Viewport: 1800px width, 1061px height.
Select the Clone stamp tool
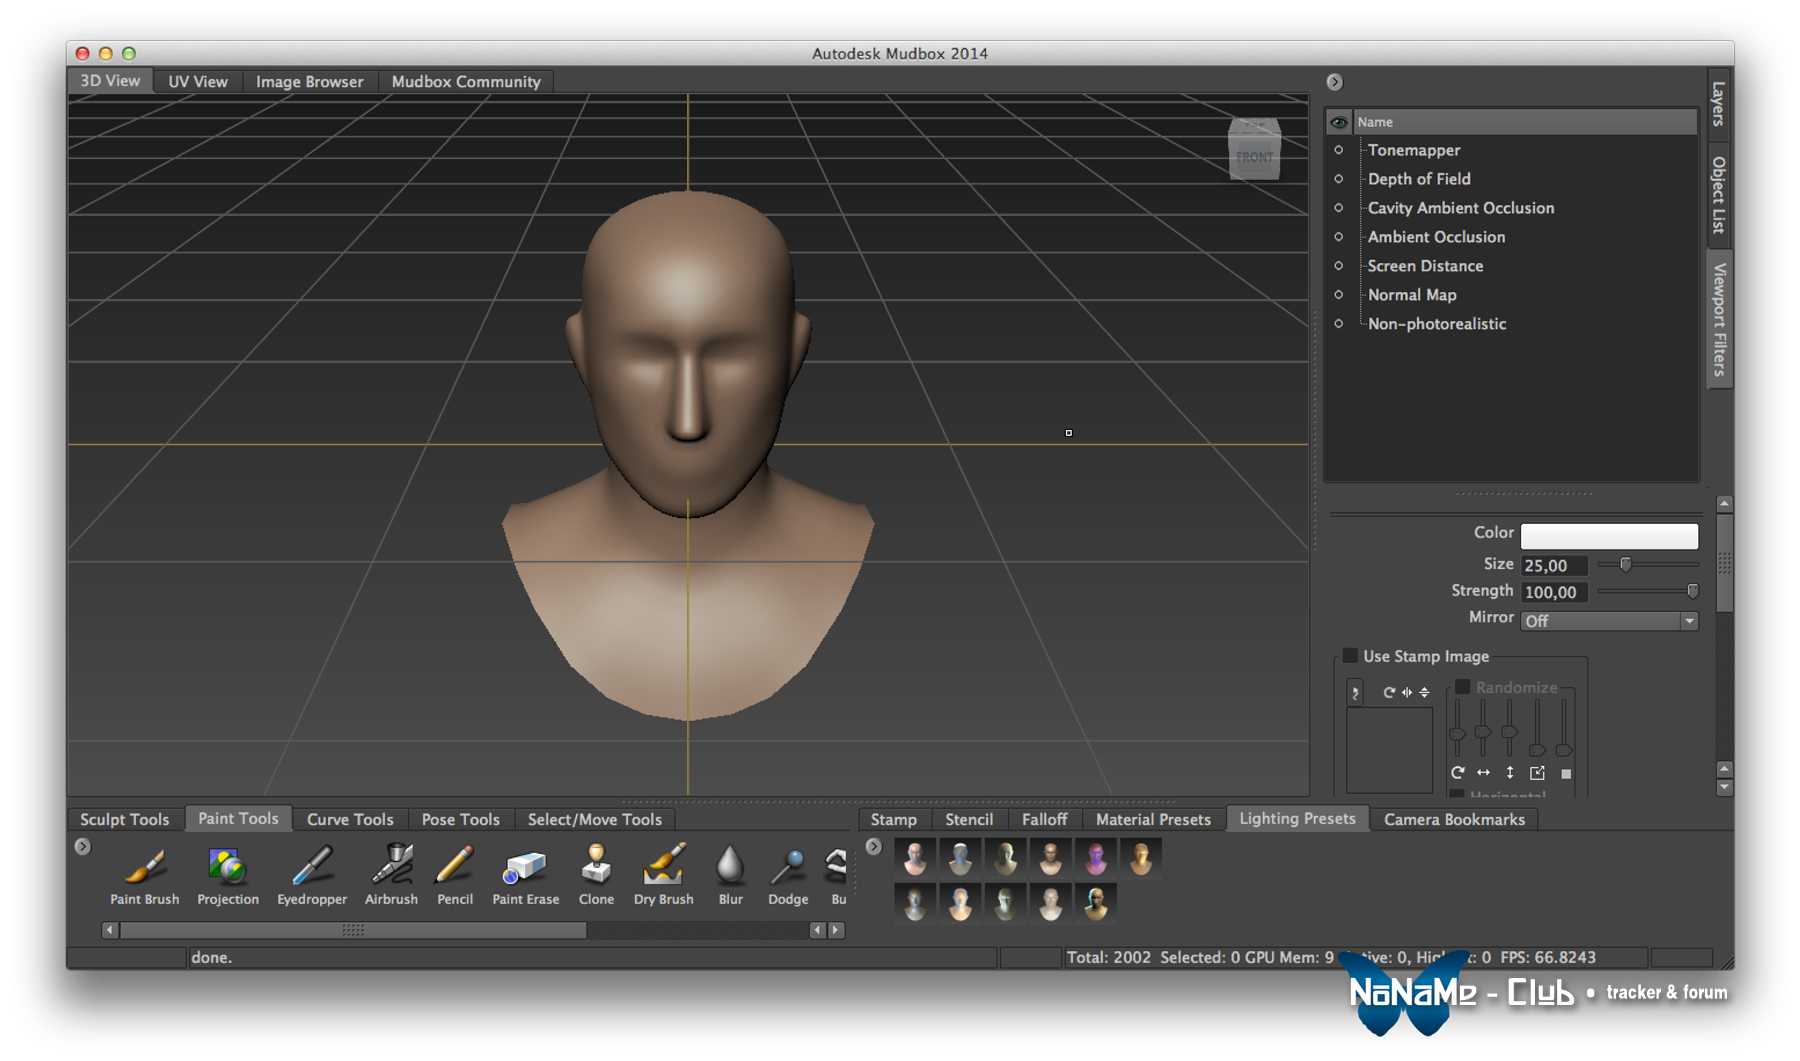click(x=596, y=866)
